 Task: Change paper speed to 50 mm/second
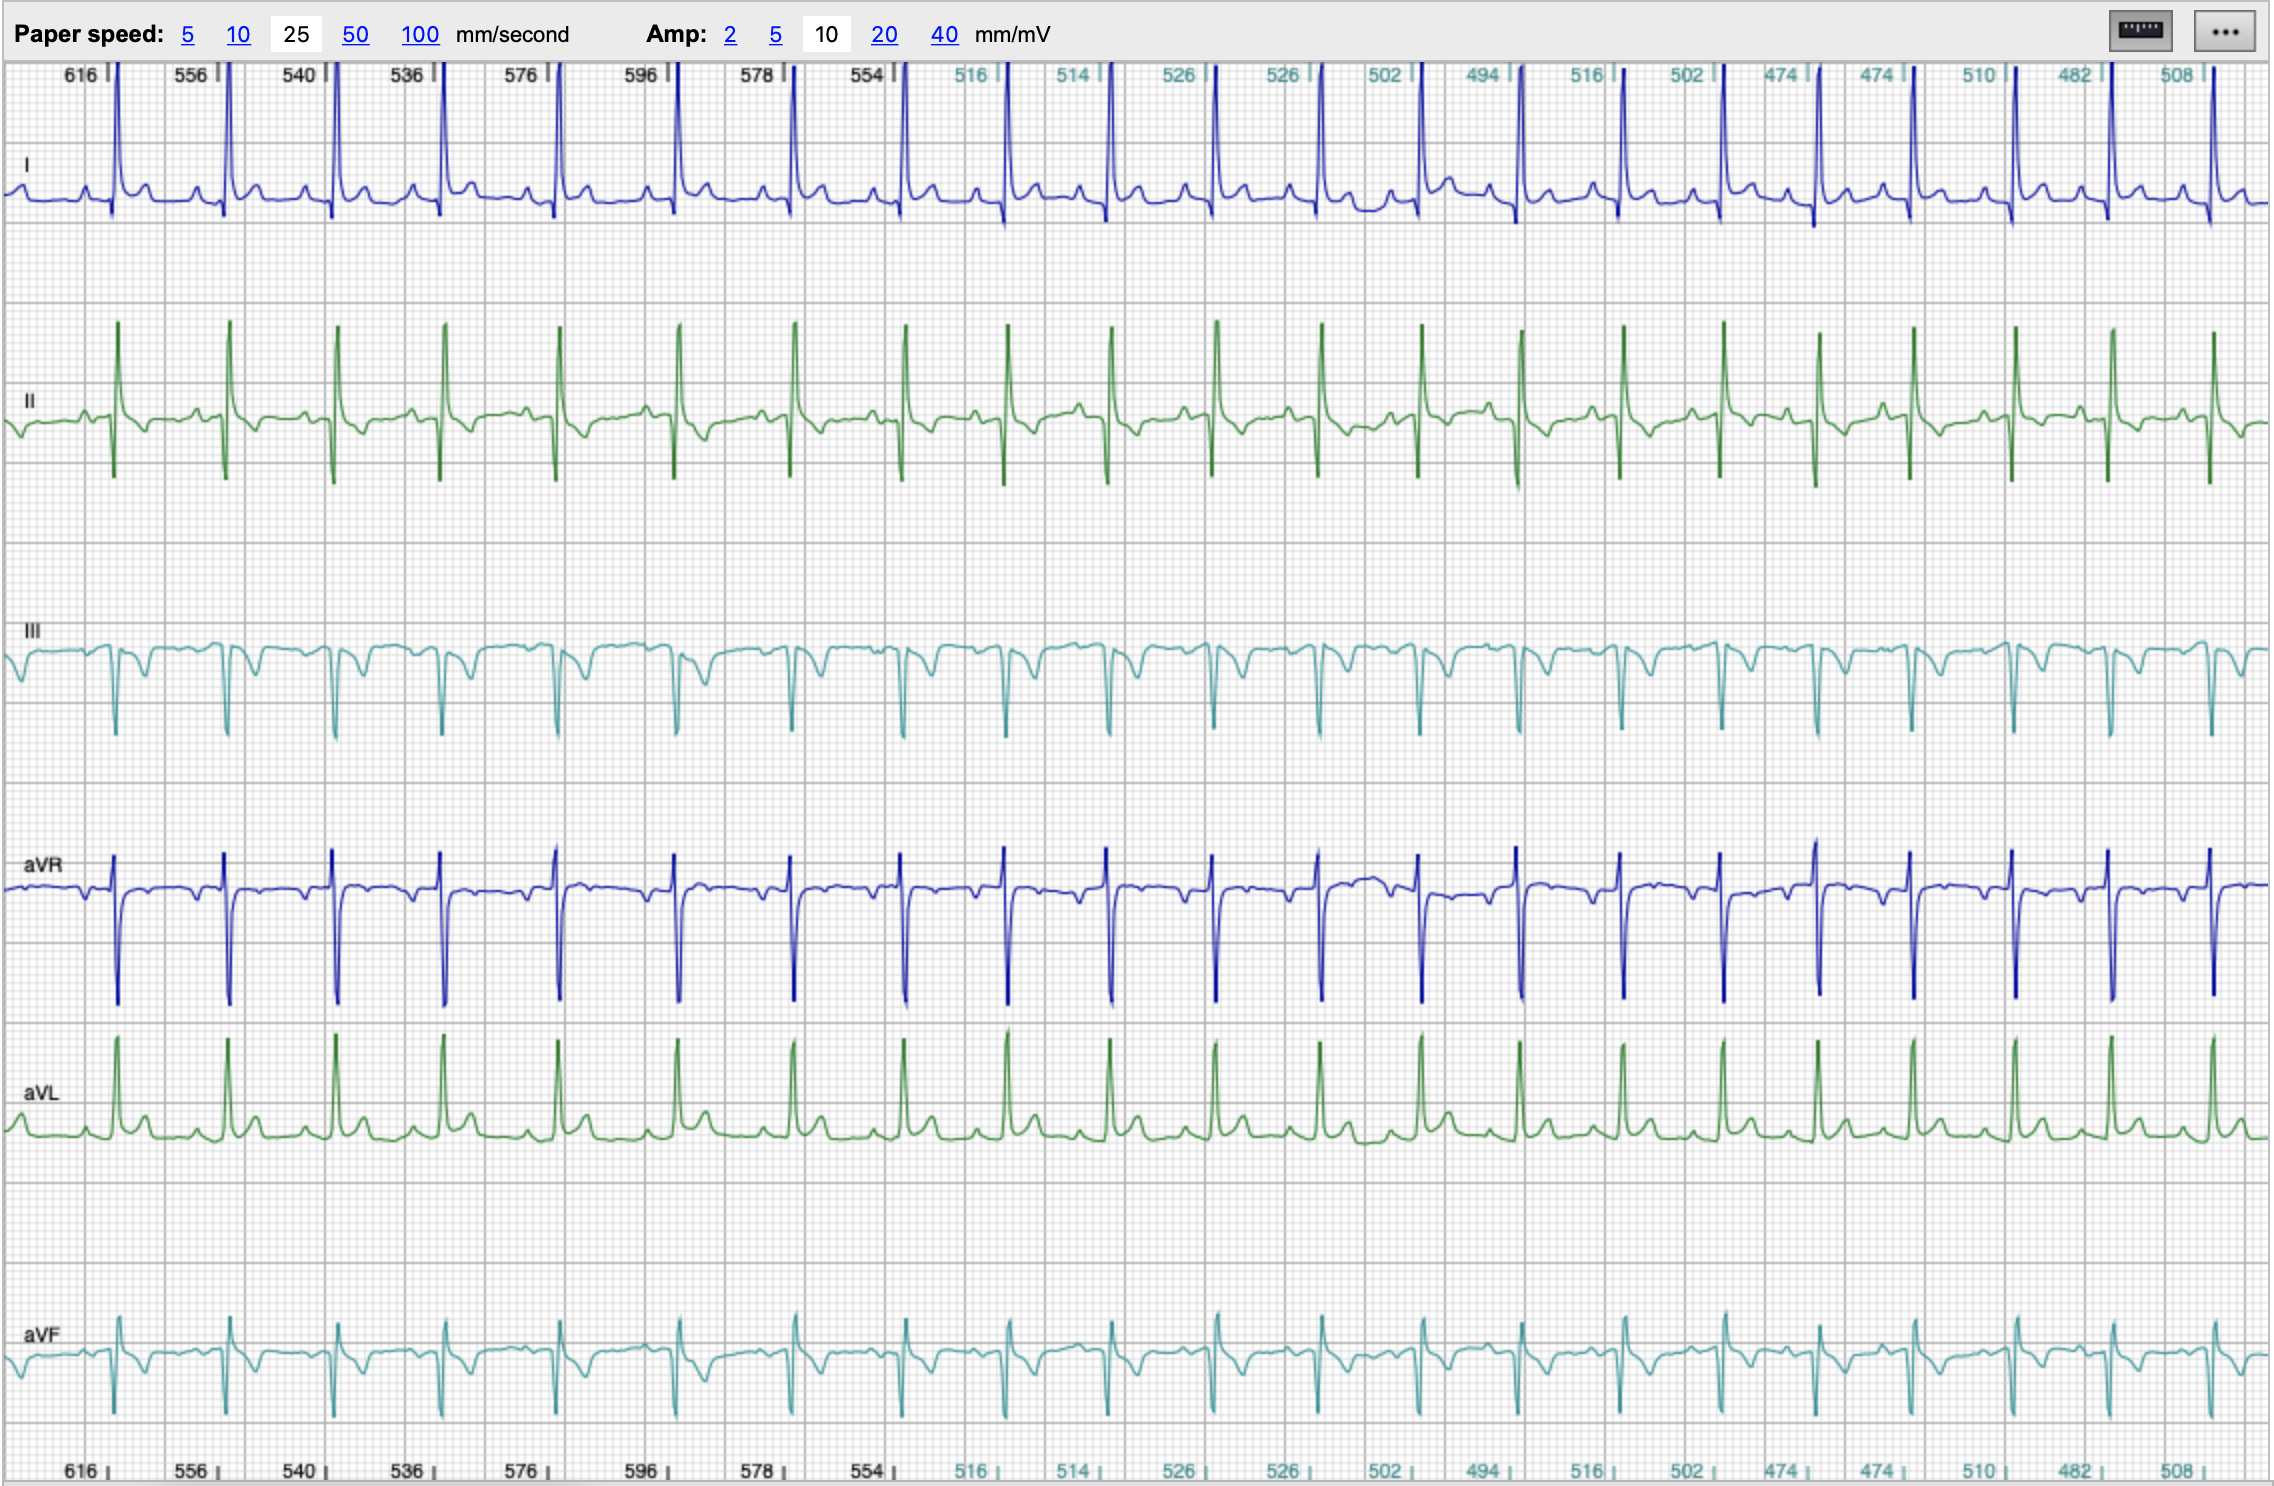click(x=355, y=35)
